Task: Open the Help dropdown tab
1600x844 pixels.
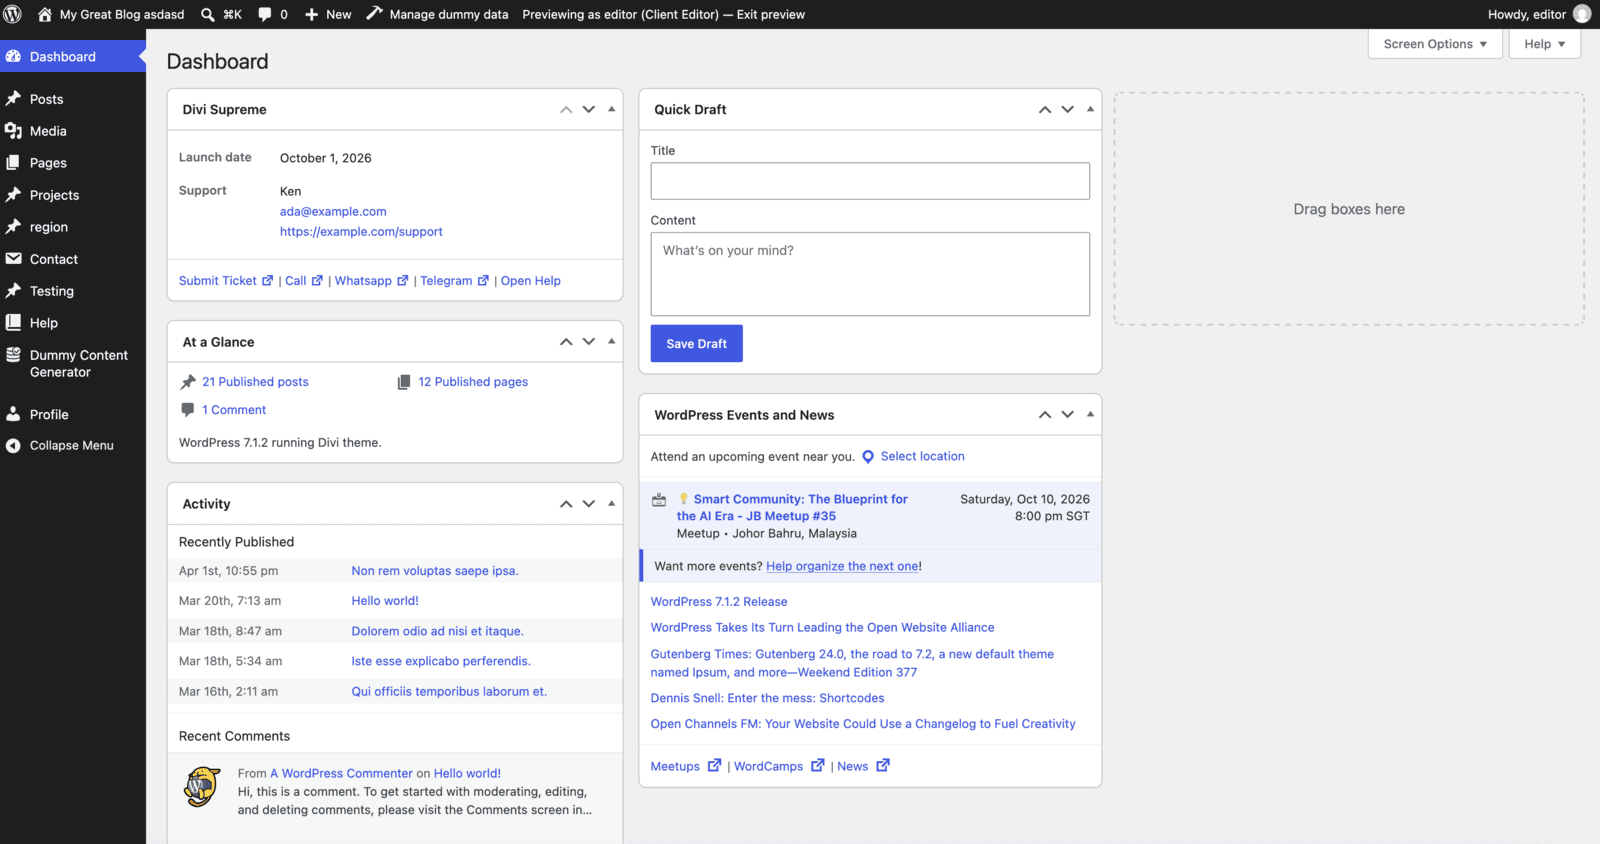Action: [x=1545, y=44]
